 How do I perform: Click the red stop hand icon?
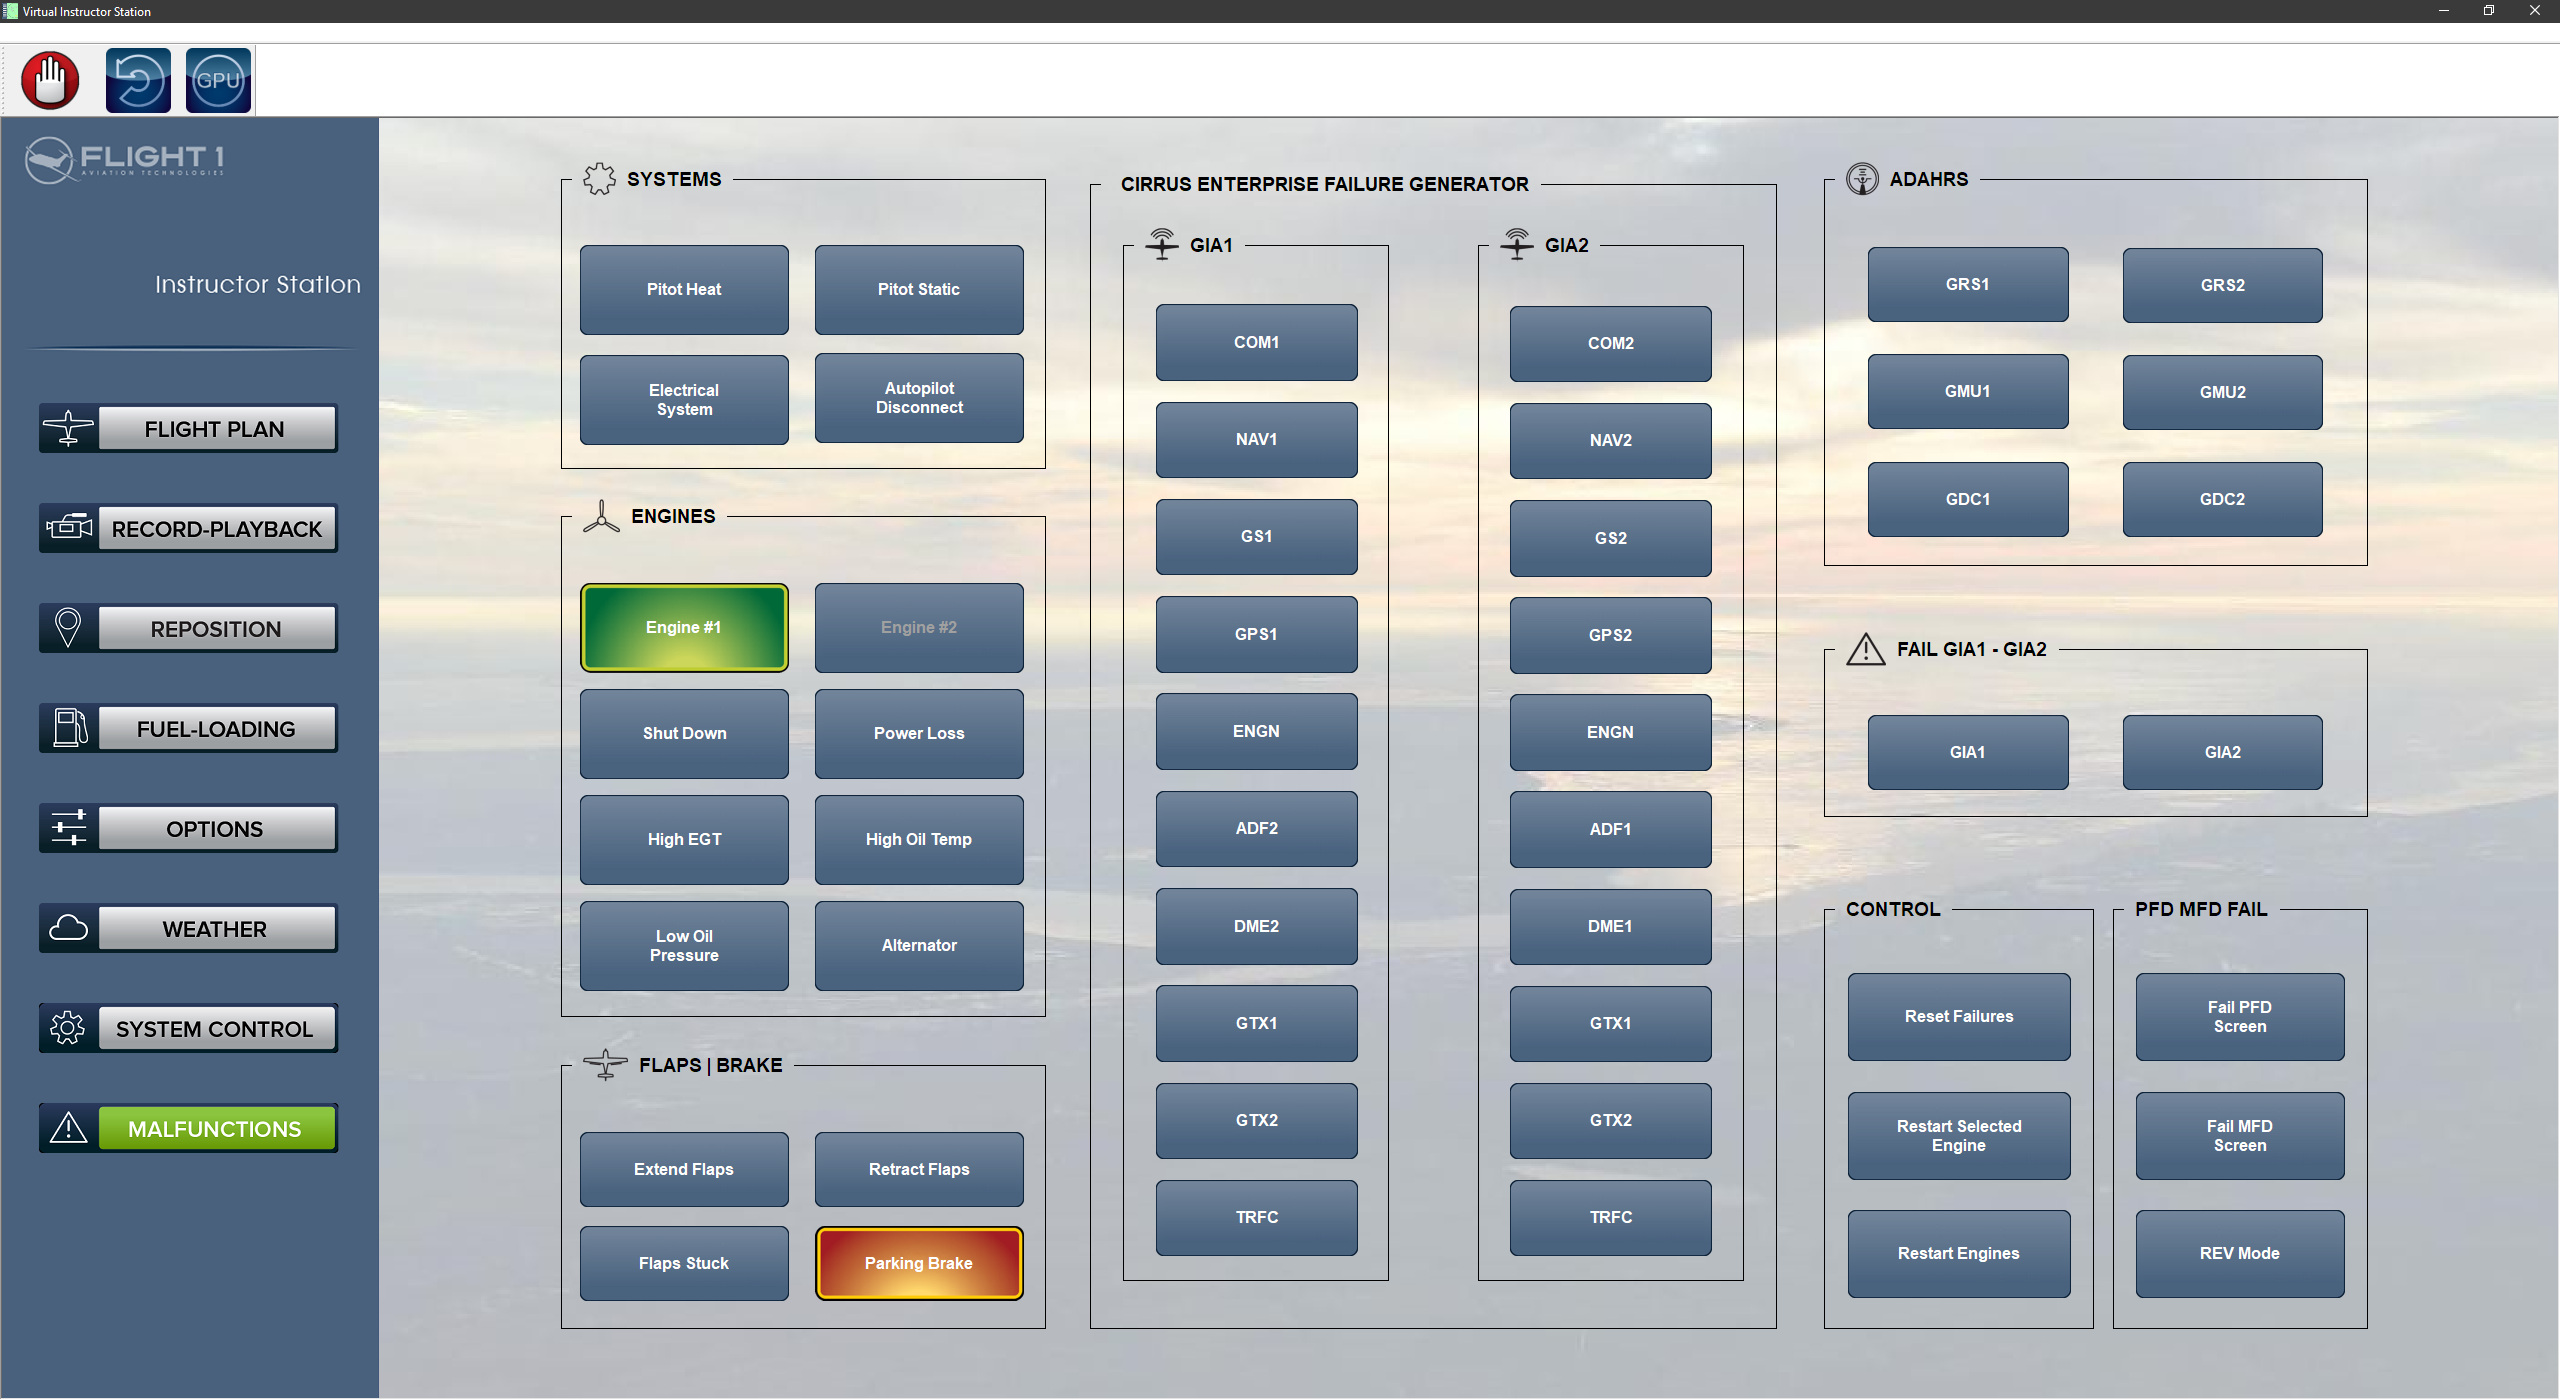pos(50,80)
